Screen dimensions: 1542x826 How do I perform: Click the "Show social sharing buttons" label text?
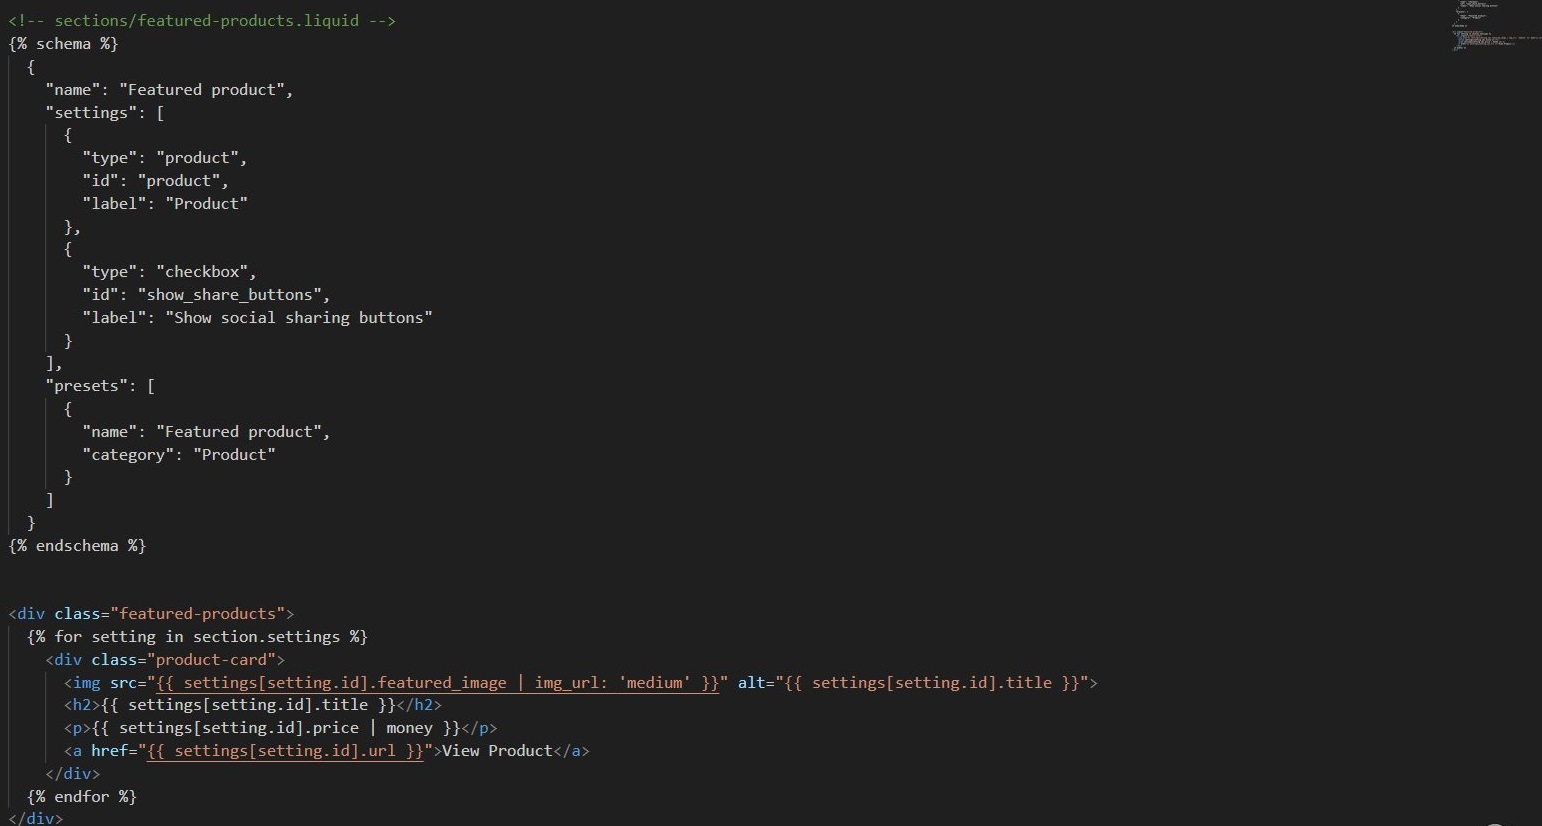(298, 318)
